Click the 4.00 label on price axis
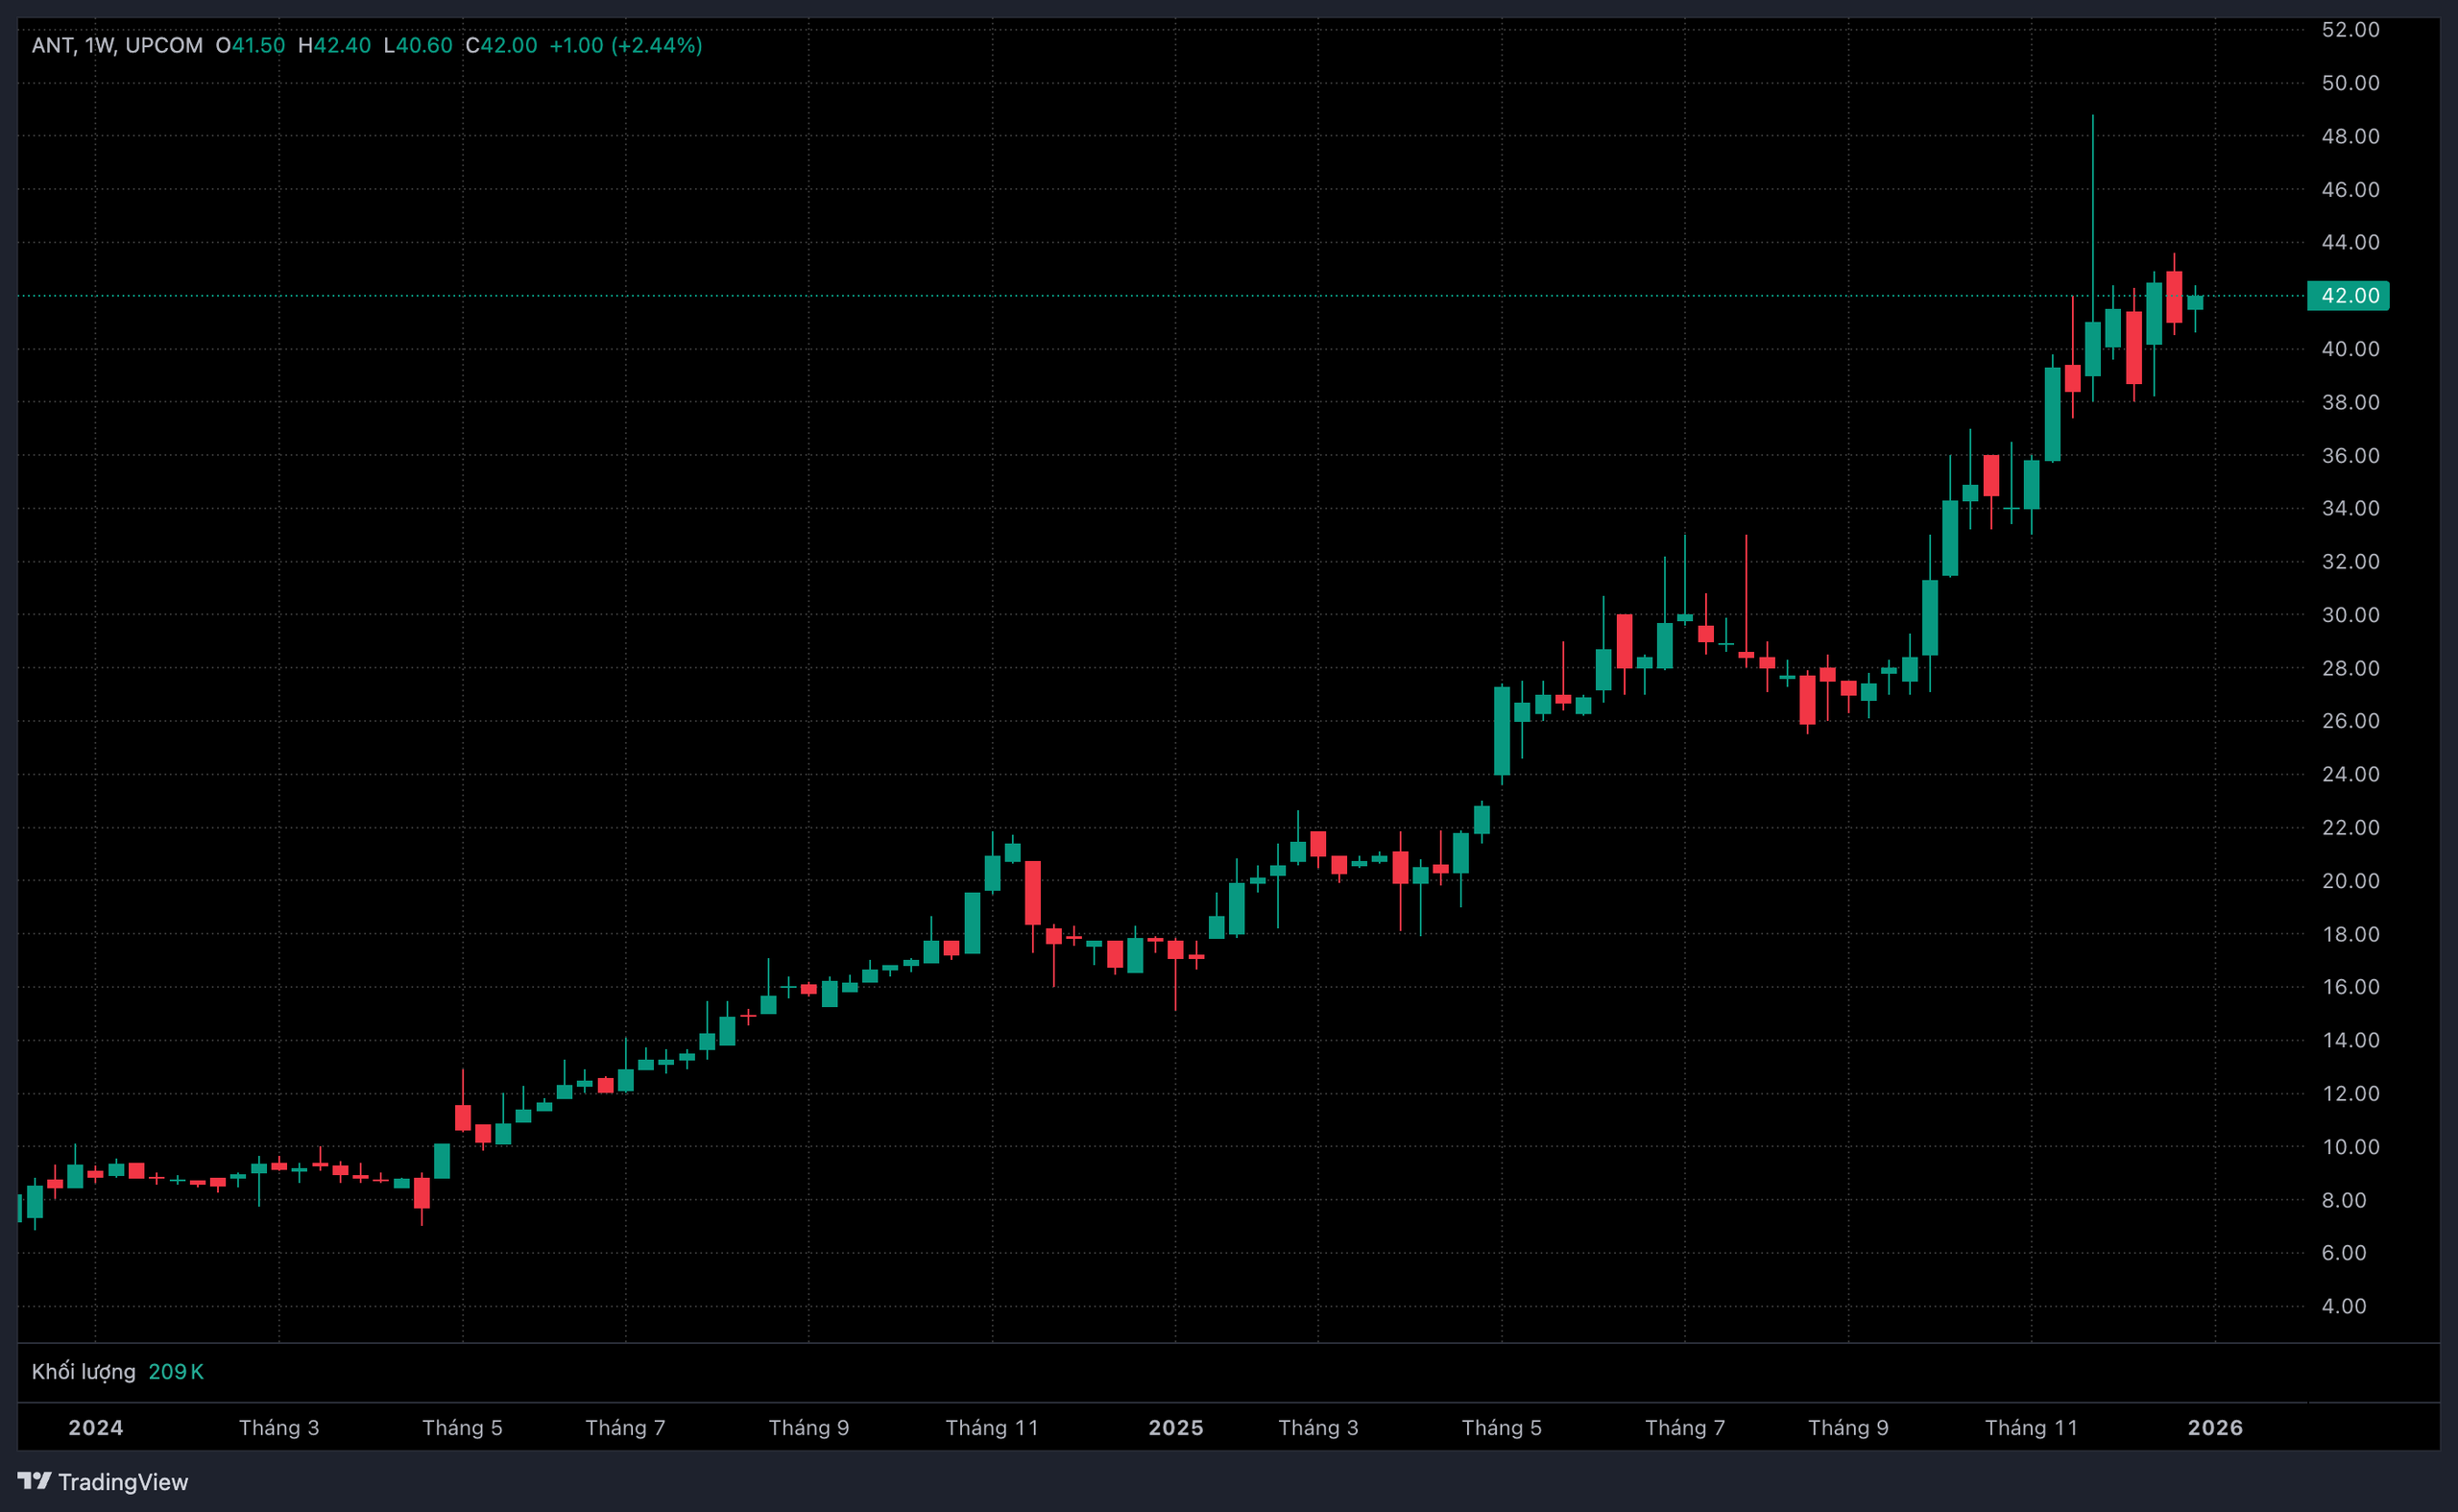This screenshot has height=1512, width=2458. (x=2343, y=1306)
